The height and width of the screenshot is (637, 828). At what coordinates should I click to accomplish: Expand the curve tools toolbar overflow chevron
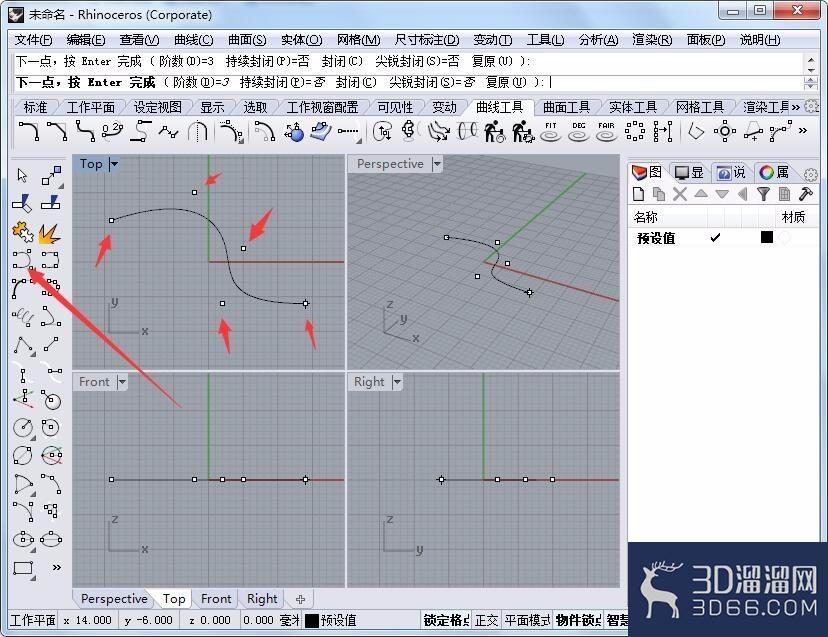tap(803, 131)
